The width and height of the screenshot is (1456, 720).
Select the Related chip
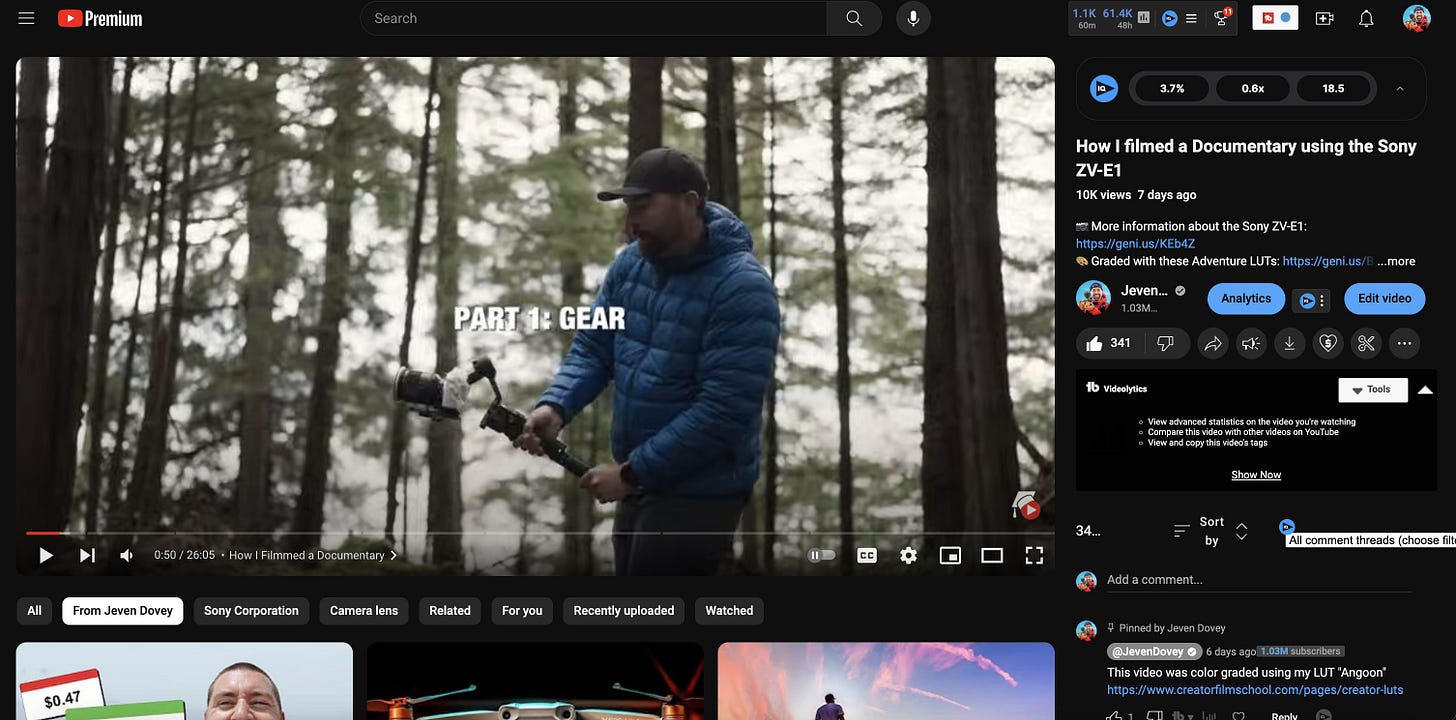[450, 611]
